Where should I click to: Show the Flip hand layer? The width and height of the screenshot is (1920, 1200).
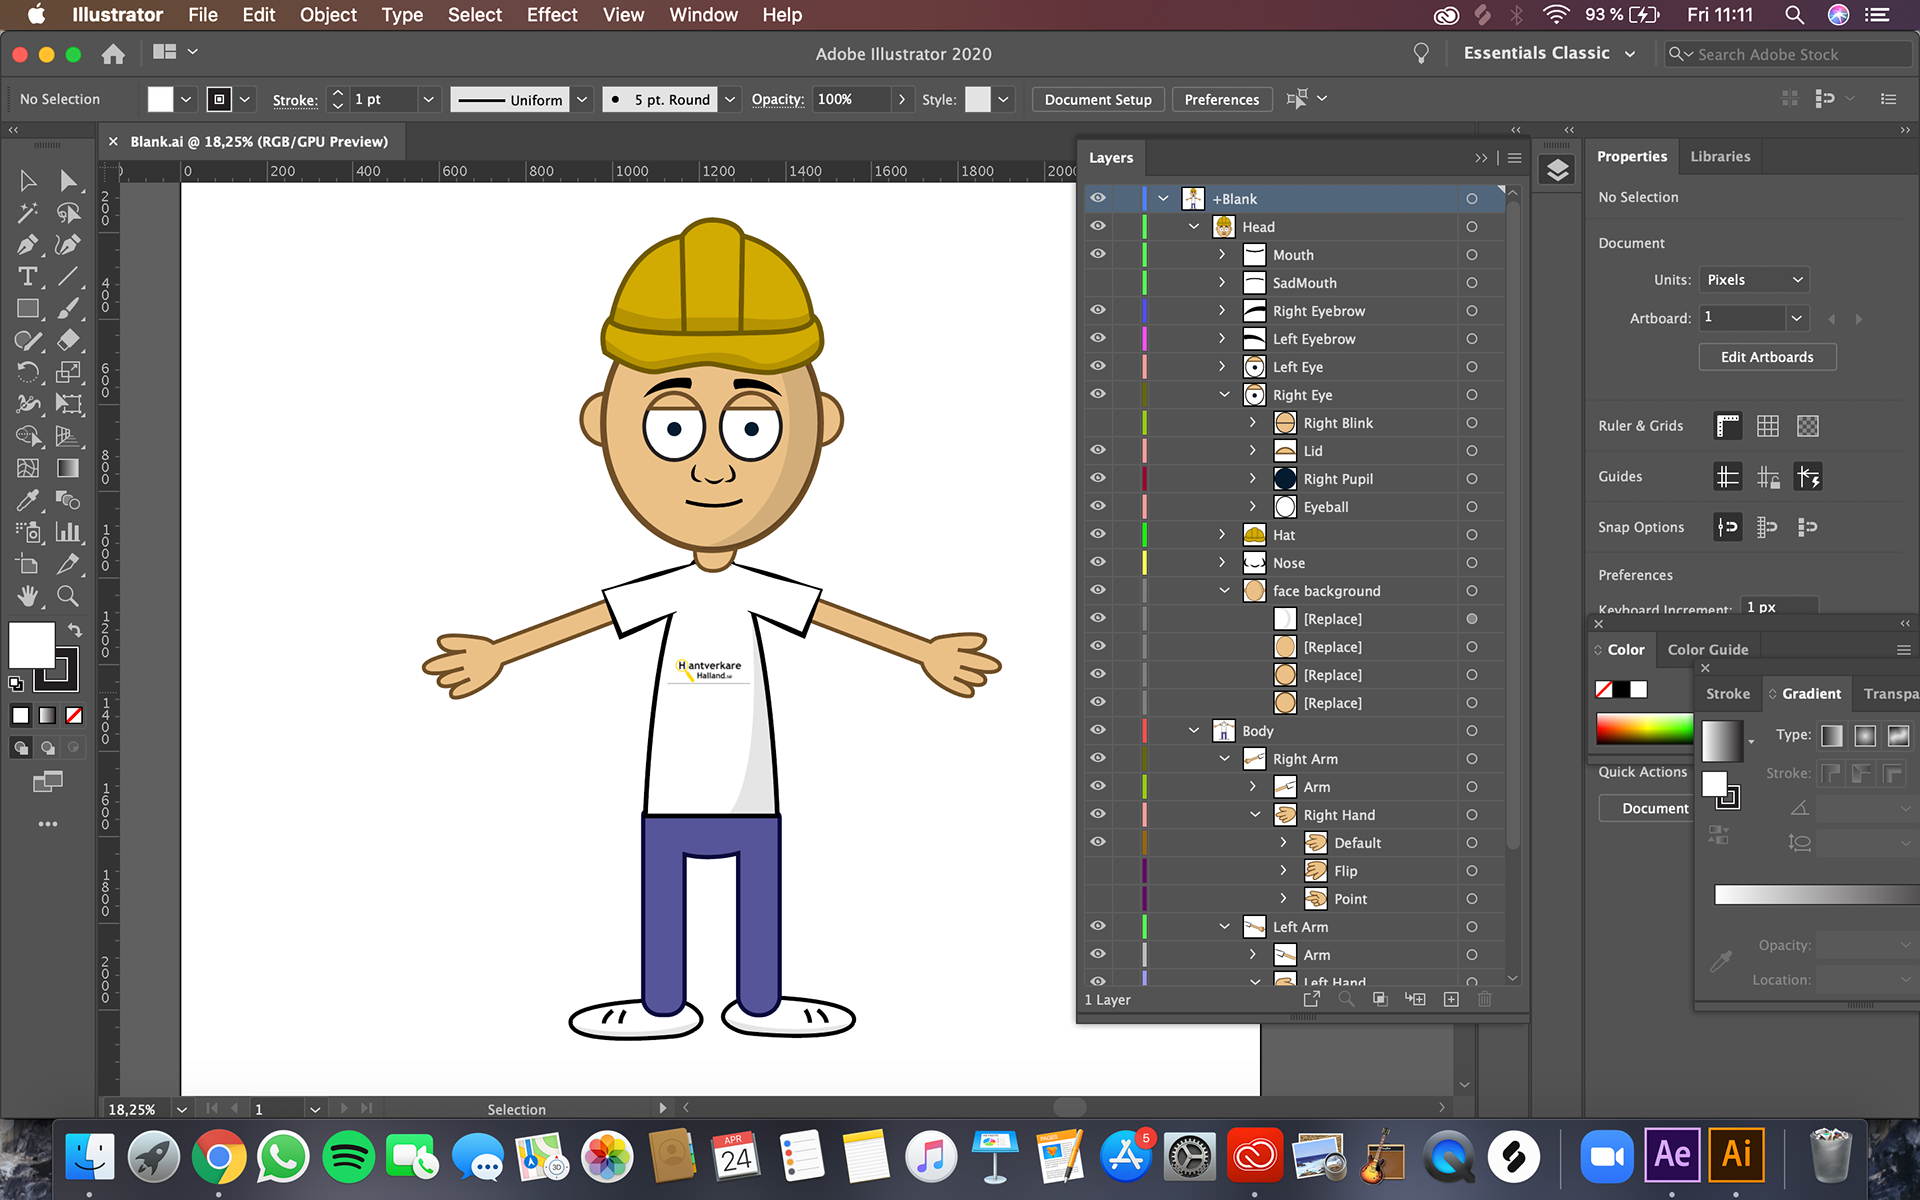click(1098, 870)
